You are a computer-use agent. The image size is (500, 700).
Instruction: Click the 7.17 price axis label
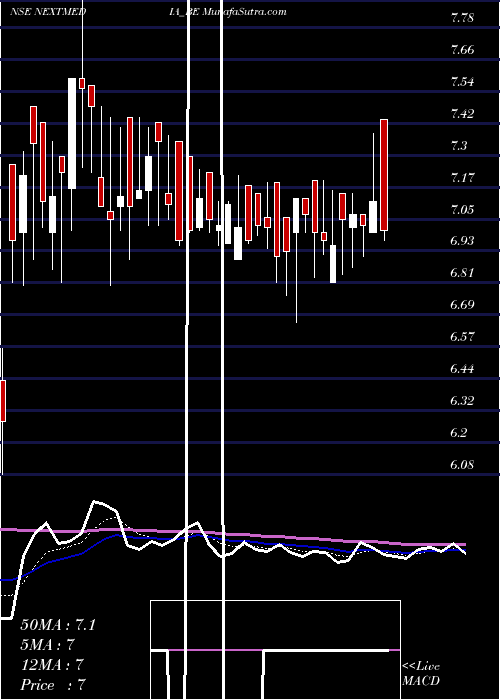(462, 178)
